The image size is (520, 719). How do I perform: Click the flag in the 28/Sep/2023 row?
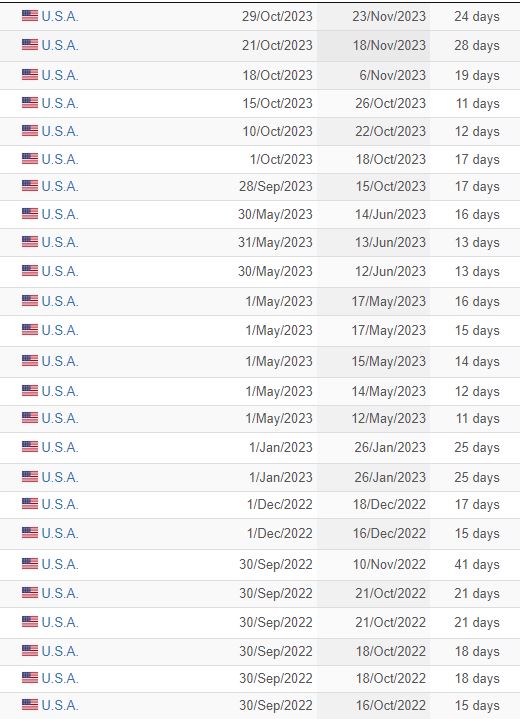(x=30, y=186)
